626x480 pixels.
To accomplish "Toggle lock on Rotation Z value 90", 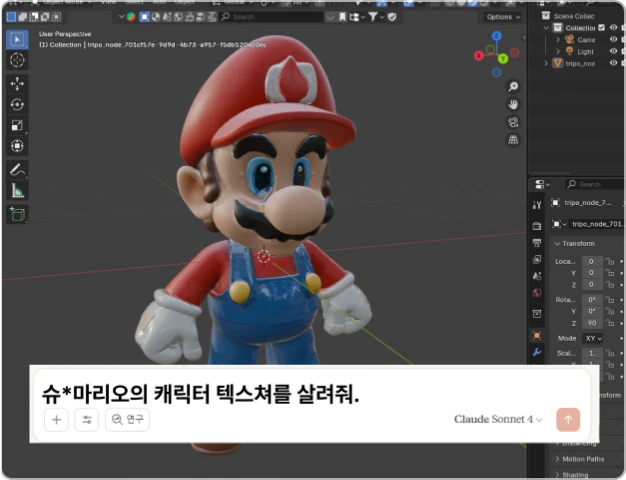I will (x=610, y=323).
